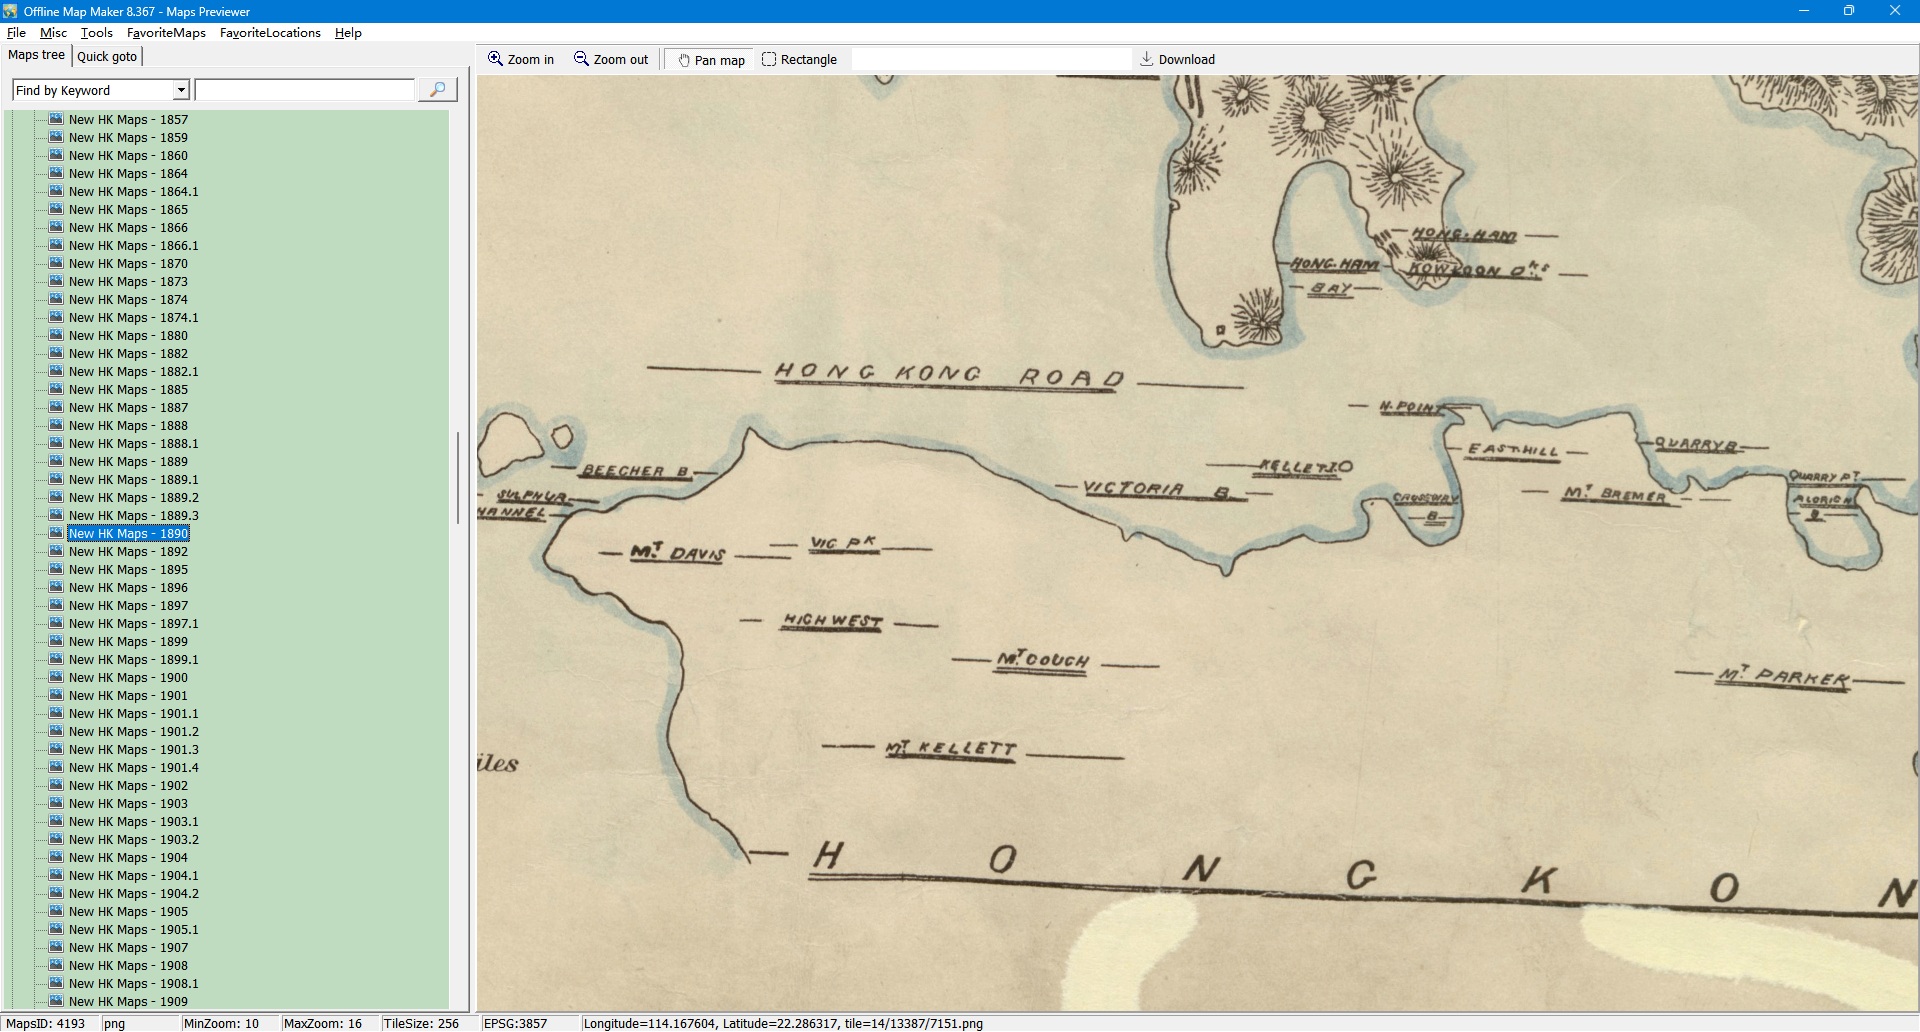Image resolution: width=1920 pixels, height=1032 pixels.
Task: Open the FavoriteMaps menu
Action: [x=166, y=33]
